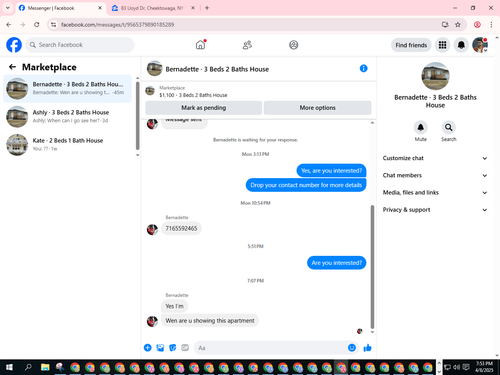Open Bernadette conversation in the list
The width and height of the screenshot is (500, 375).
[x=67, y=88]
